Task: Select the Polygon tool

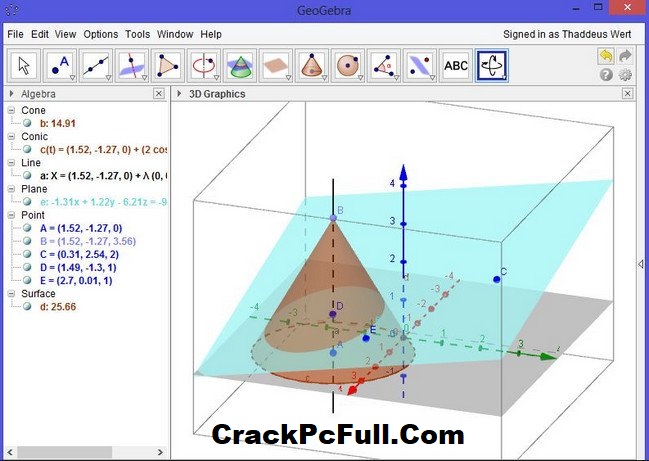Action: coord(169,65)
